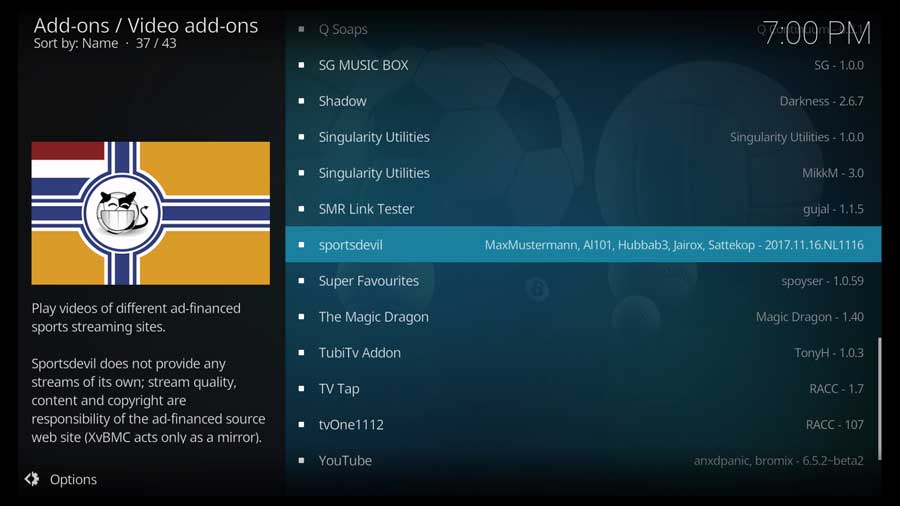Click the sportsdevil flag artwork thumbnail
This screenshot has width=900, height=506.
(x=150, y=213)
